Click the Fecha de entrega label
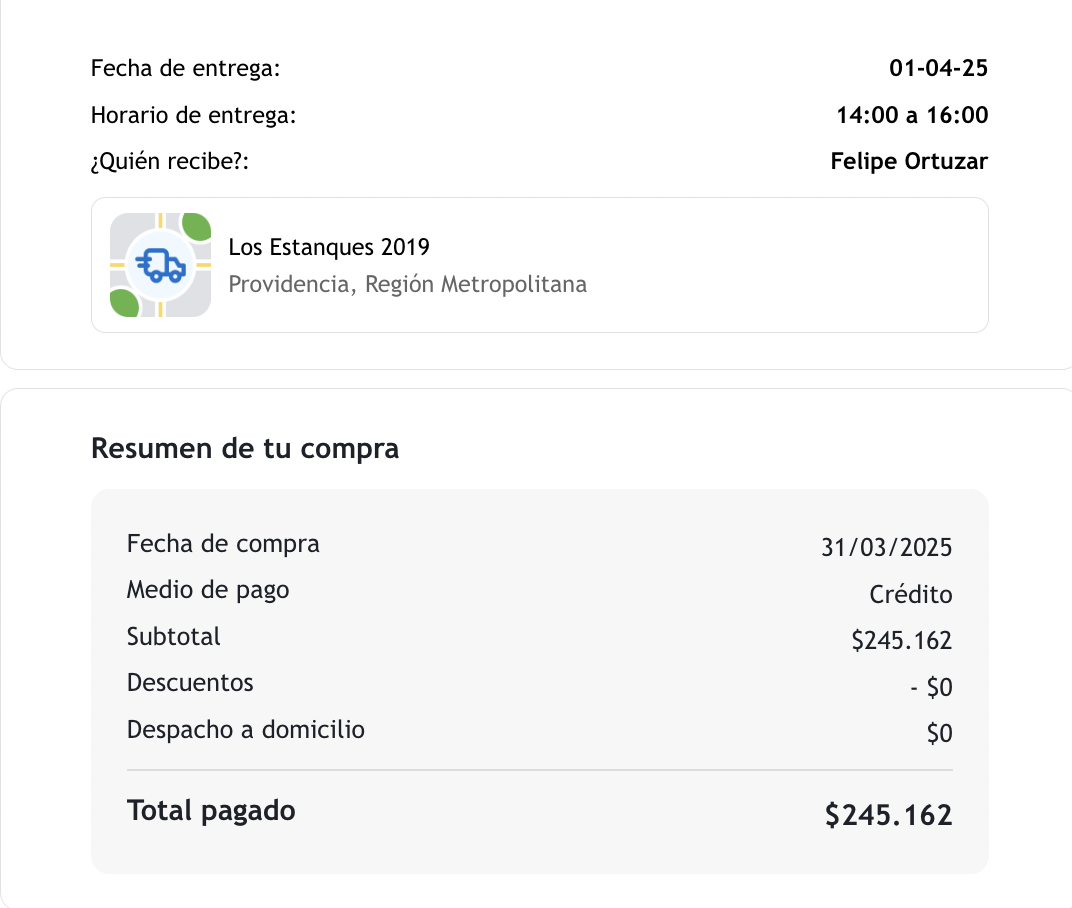Image resolution: width=1072 pixels, height=908 pixels. (x=186, y=69)
